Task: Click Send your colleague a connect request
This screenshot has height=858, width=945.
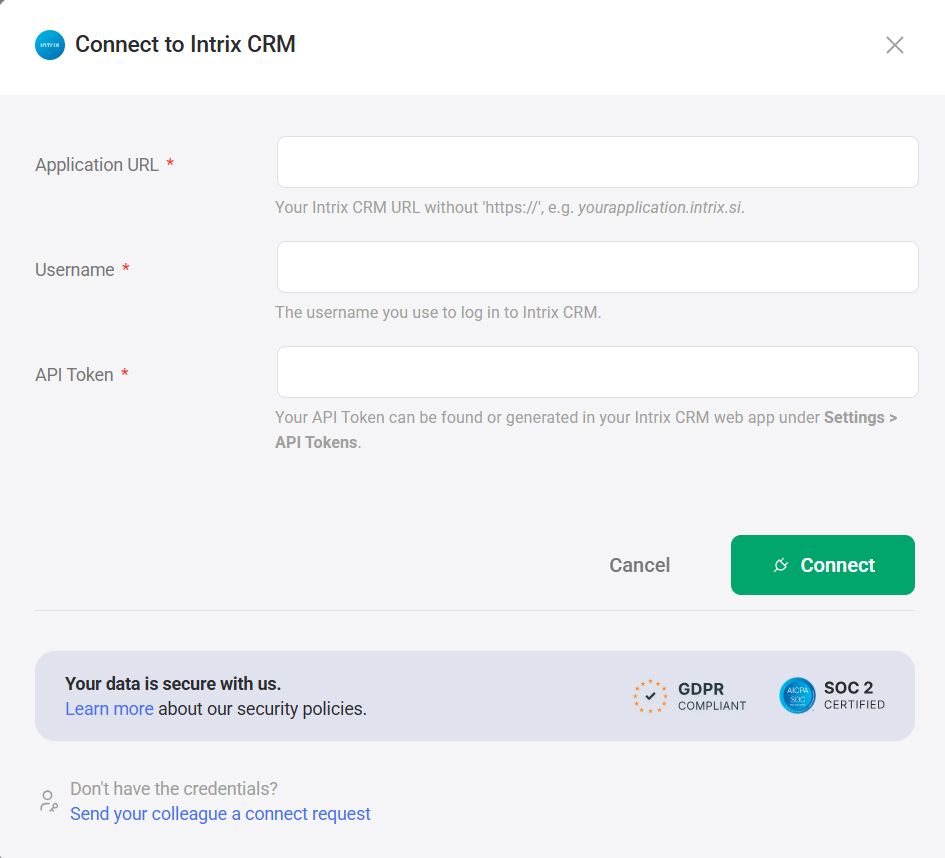Action: [220, 813]
